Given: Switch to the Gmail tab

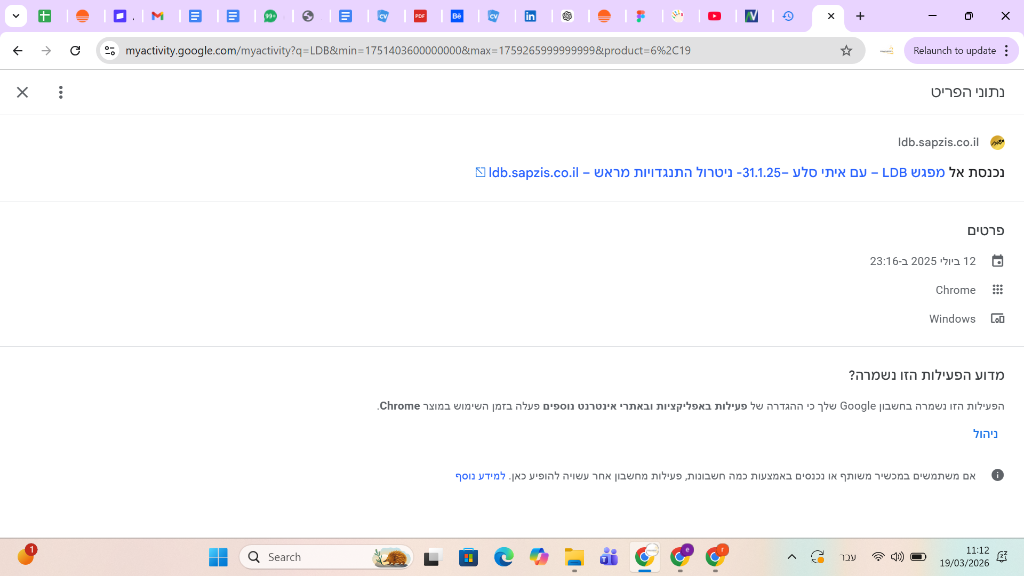Looking at the screenshot, I should coord(157,16).
